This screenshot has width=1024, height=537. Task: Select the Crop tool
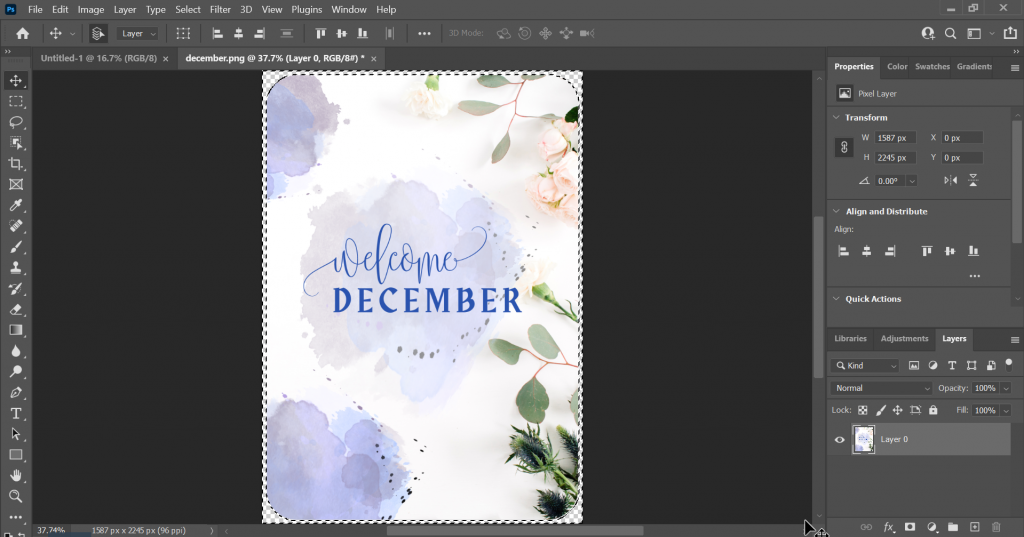(16, 164)
